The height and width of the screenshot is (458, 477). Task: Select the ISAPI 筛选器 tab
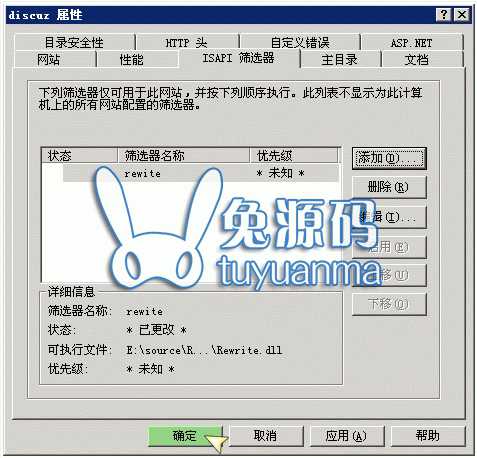pos(239,58)
